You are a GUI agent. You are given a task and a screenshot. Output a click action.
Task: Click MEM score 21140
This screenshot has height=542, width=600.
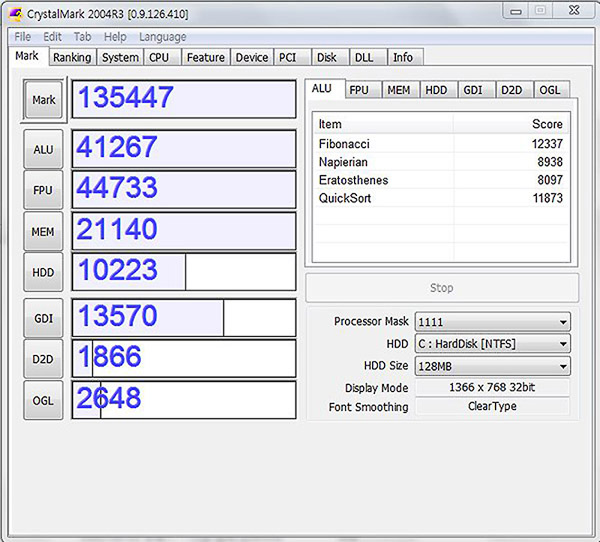(x=184, y=231)
